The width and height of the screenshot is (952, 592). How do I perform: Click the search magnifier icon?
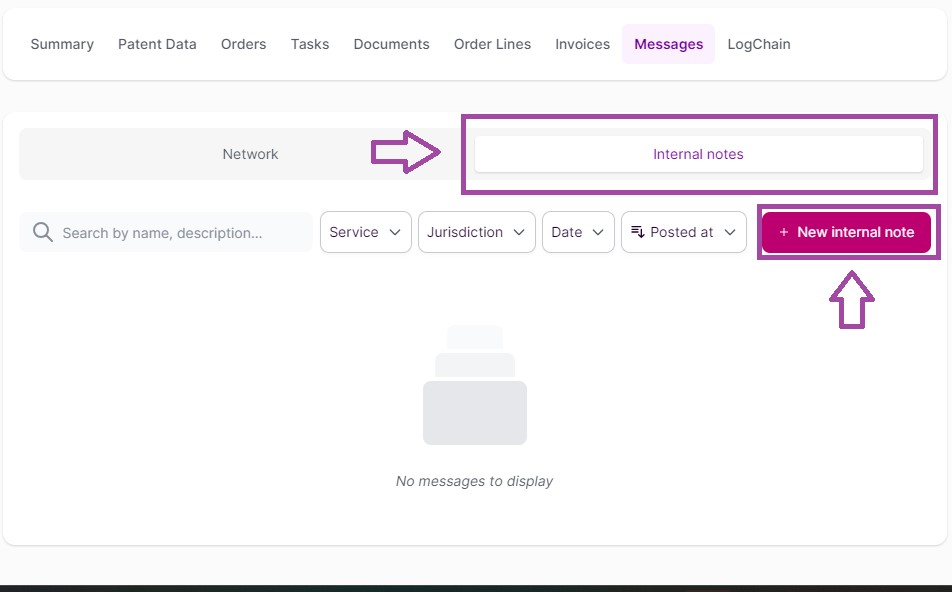(x=42, y=232)
